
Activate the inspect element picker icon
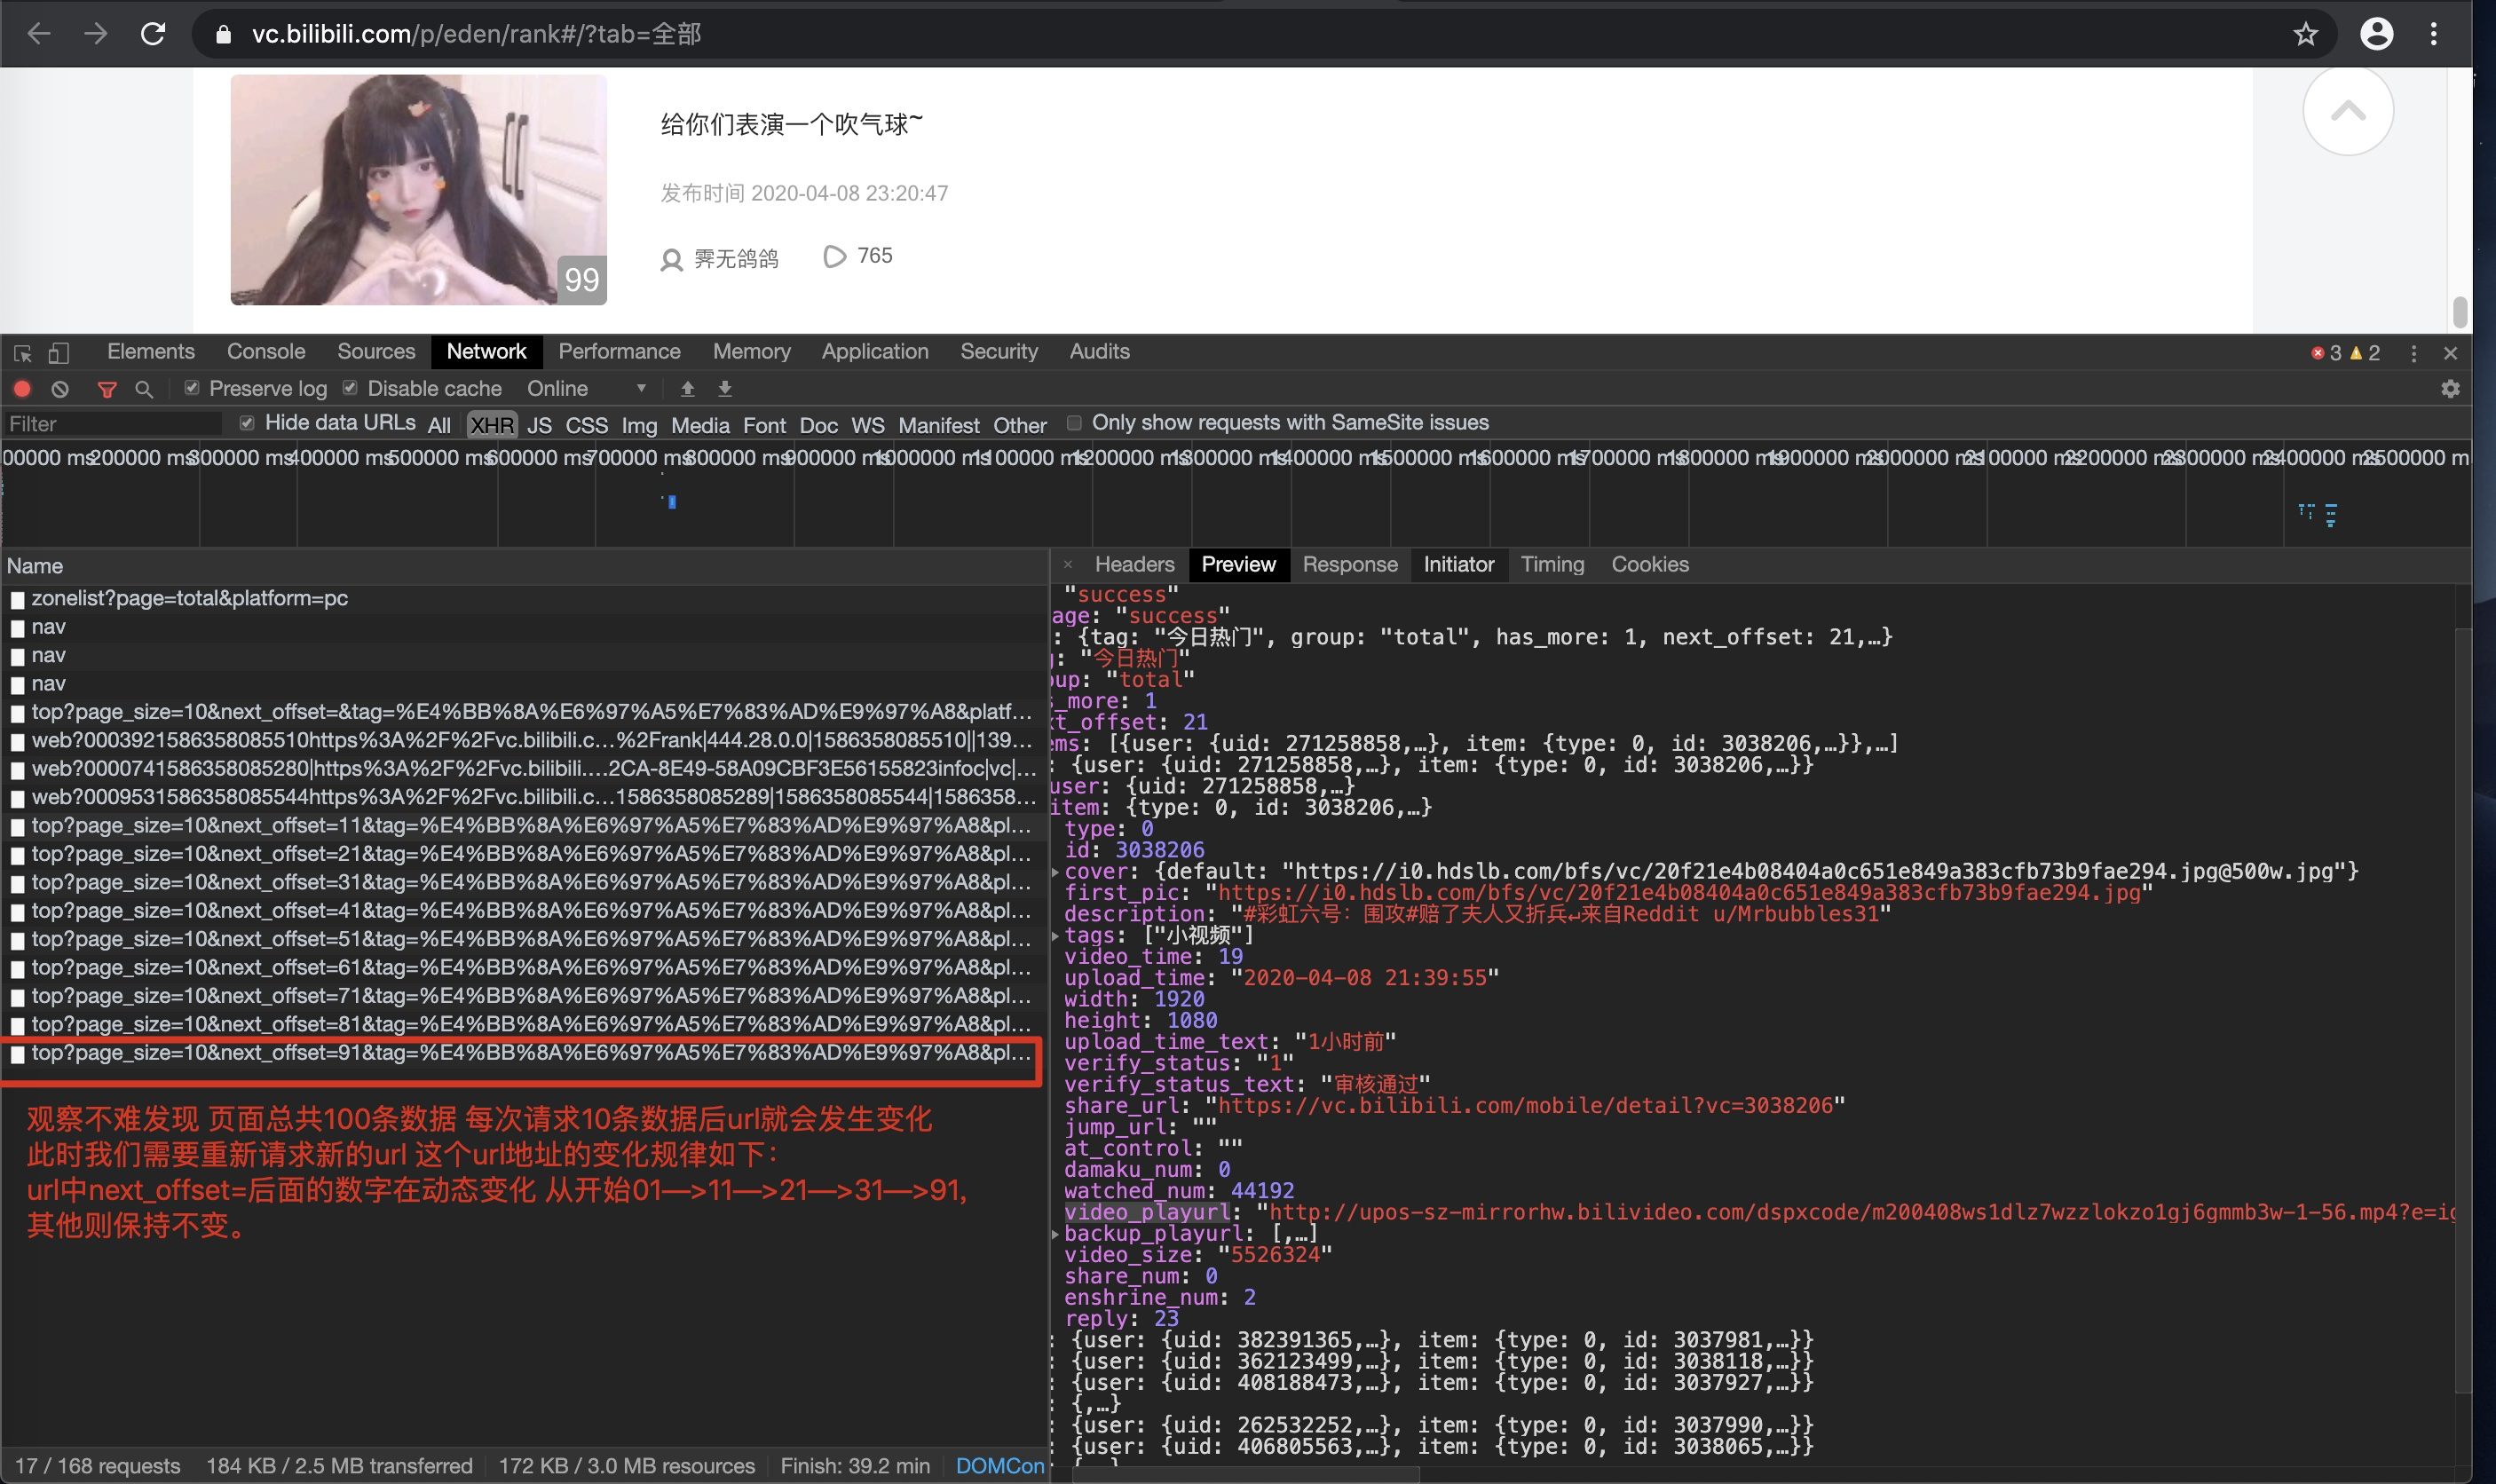coord(22,353)
